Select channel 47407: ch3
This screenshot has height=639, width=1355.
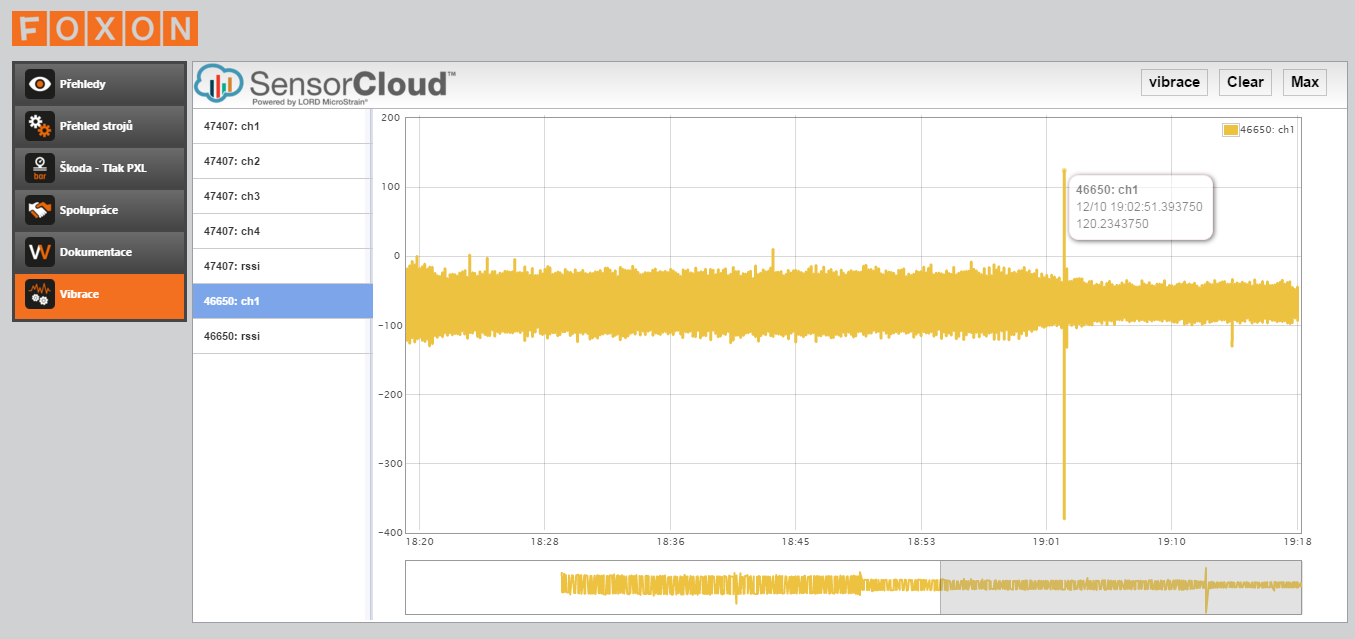point(283,196)
